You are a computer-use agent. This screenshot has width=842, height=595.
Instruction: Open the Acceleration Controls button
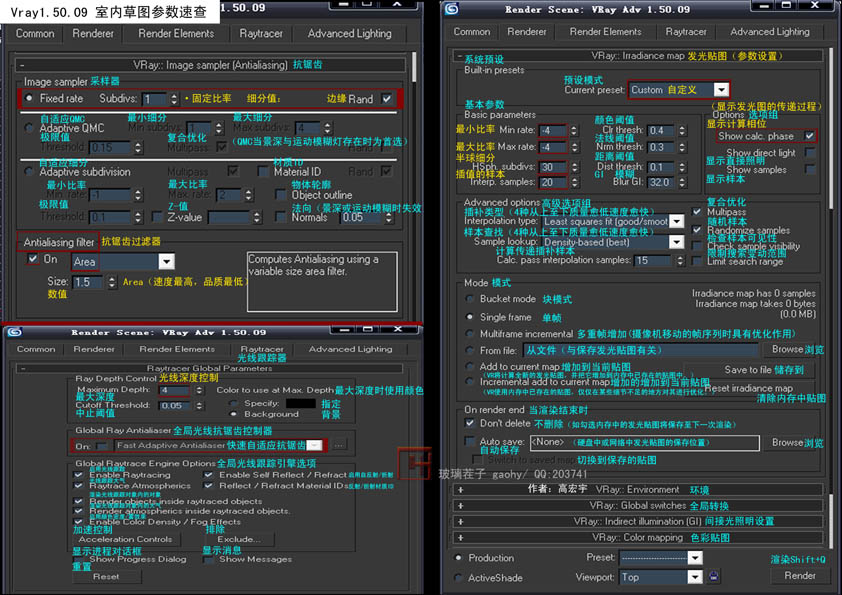(126, 539)
